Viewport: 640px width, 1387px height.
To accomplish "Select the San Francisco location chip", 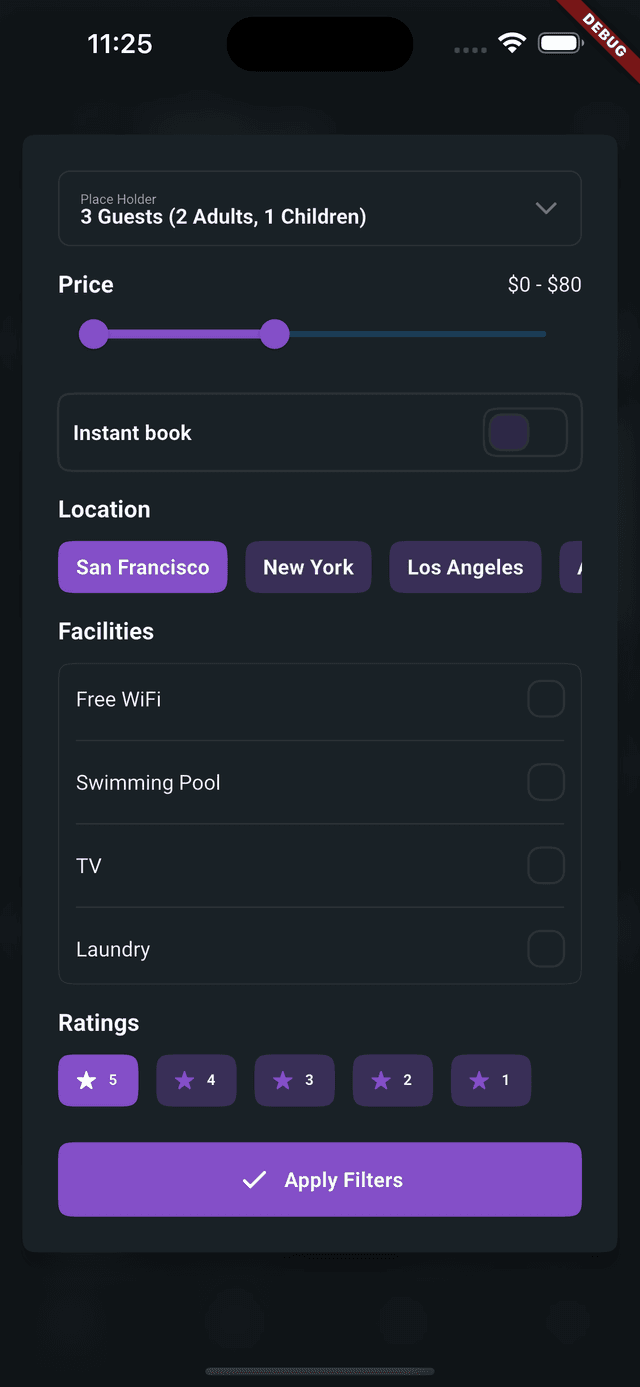I will pos(143,567).
